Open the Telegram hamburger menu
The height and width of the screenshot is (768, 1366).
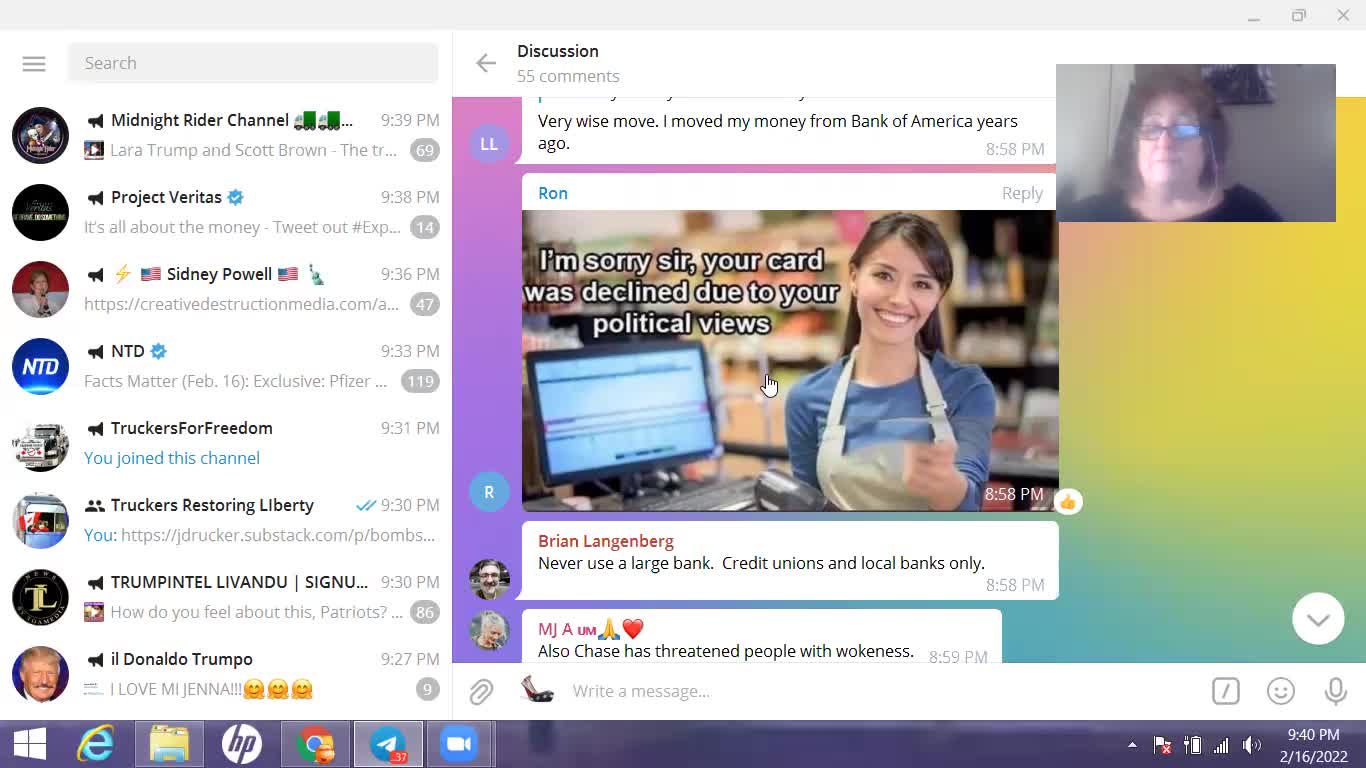(x=34, y=63)
